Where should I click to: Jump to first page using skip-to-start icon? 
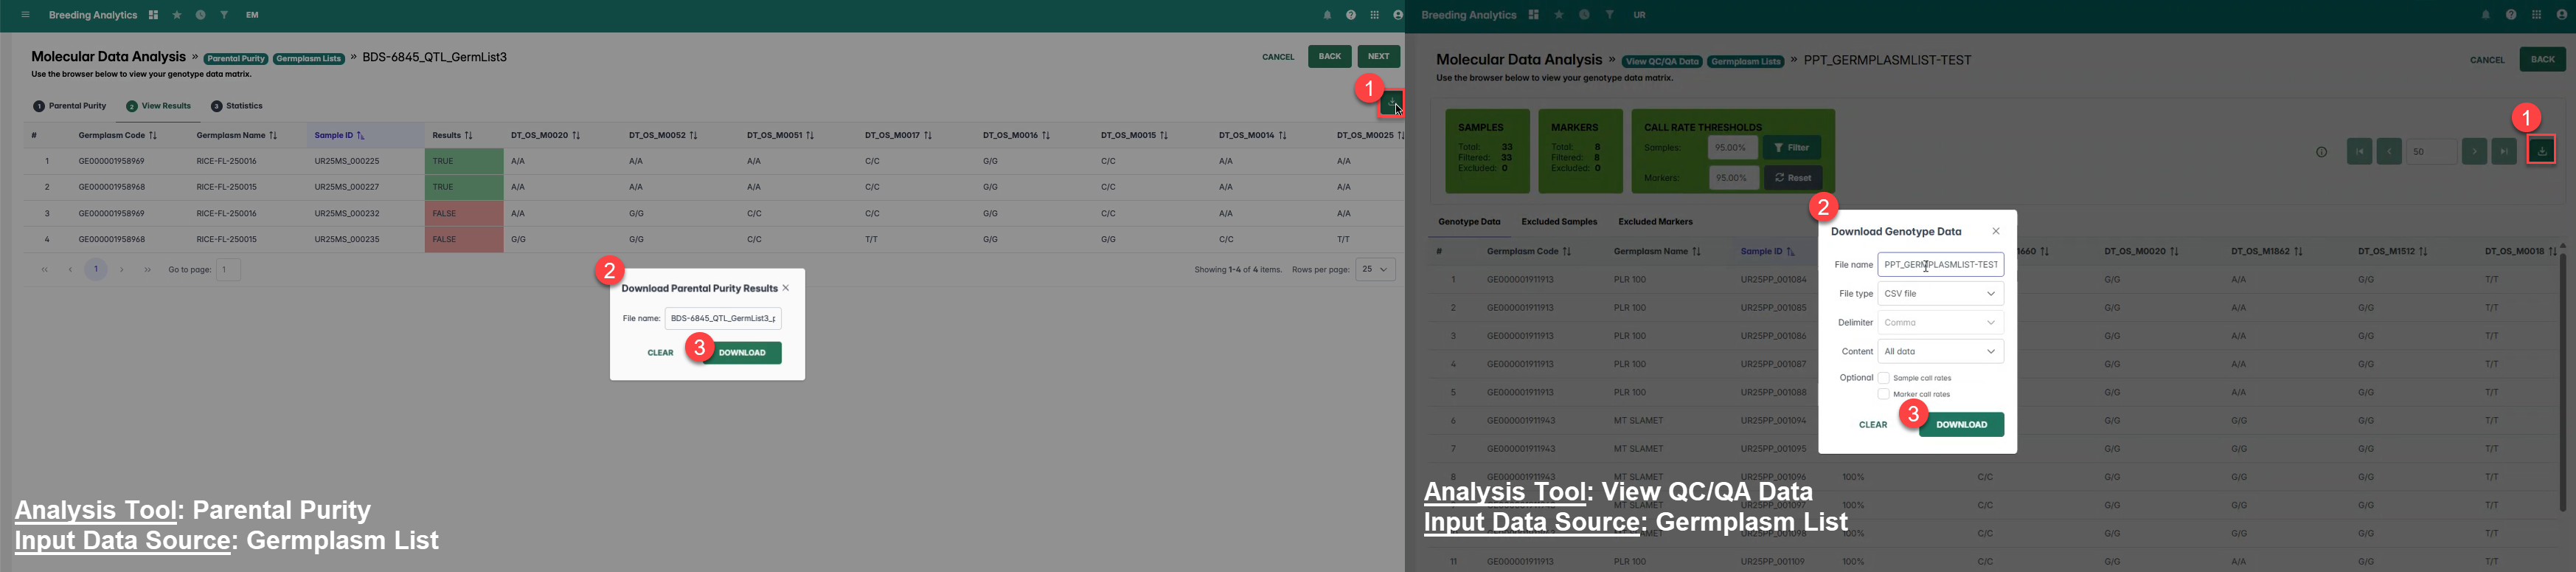tap(2359, 152)
